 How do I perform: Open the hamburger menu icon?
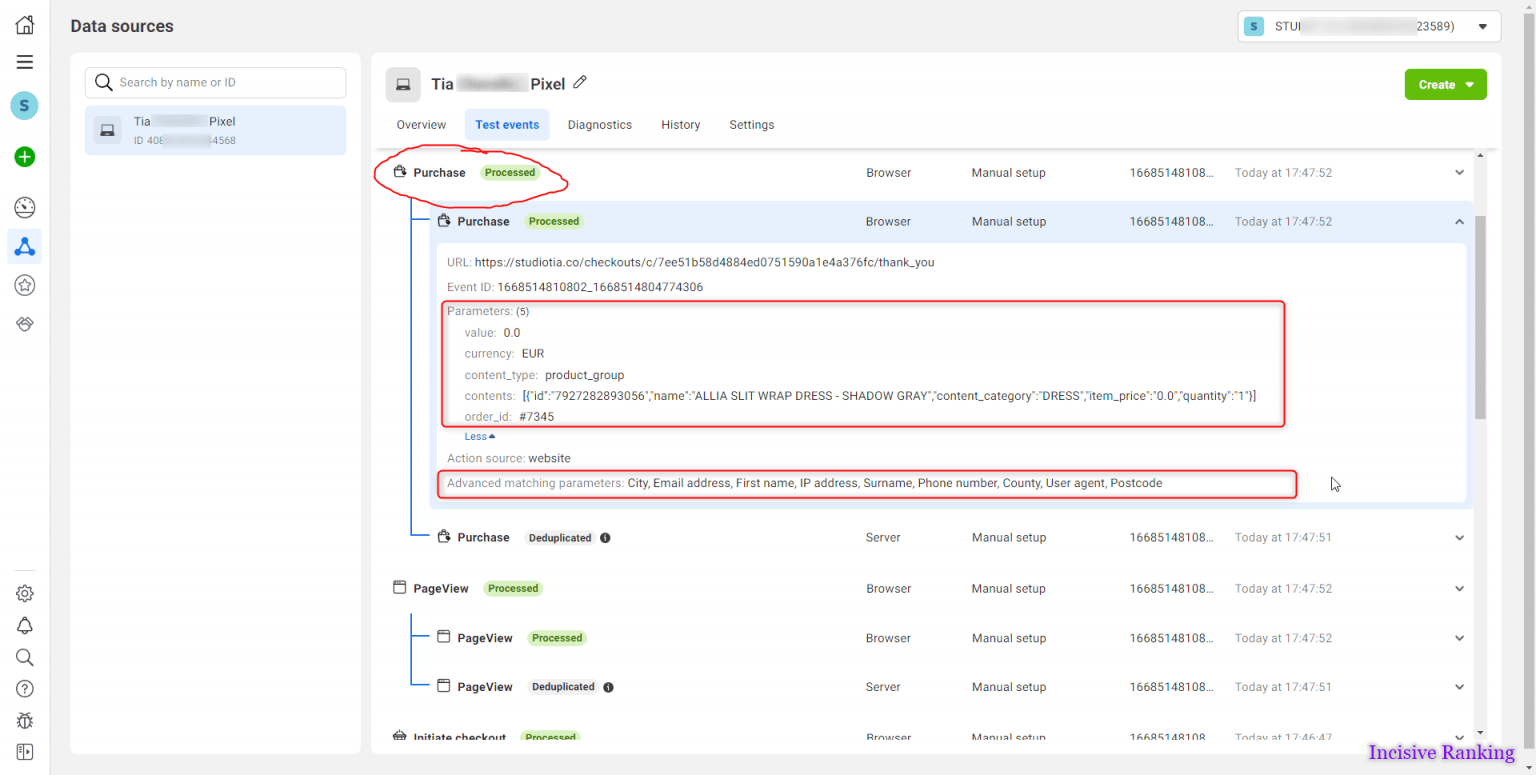(x=25, y=62)
